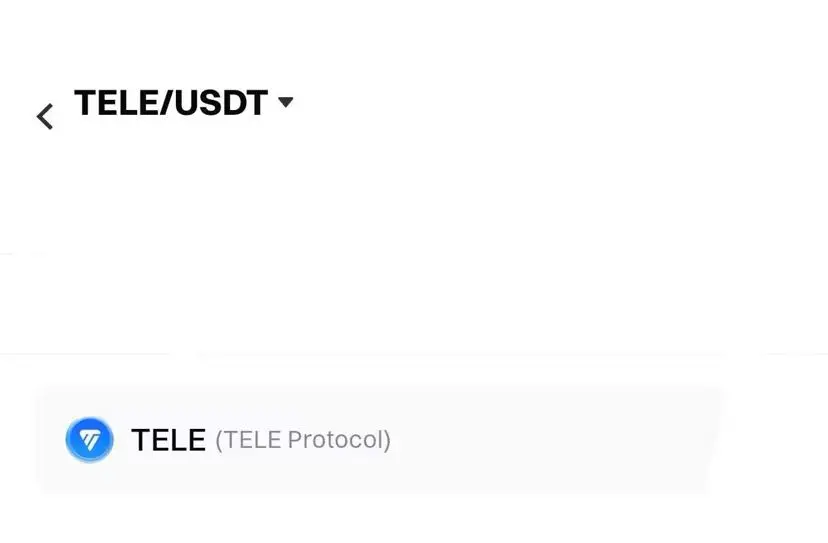Select the TELE/USDT pair title
828x543 pixels.
[x=171, y=102]
